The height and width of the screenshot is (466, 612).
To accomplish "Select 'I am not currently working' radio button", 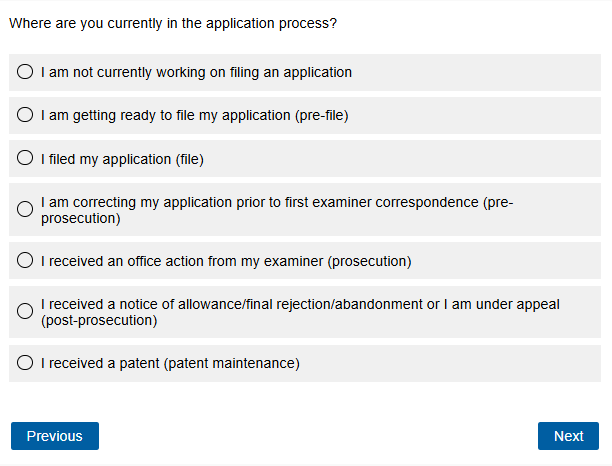I will tap(26, 72).
